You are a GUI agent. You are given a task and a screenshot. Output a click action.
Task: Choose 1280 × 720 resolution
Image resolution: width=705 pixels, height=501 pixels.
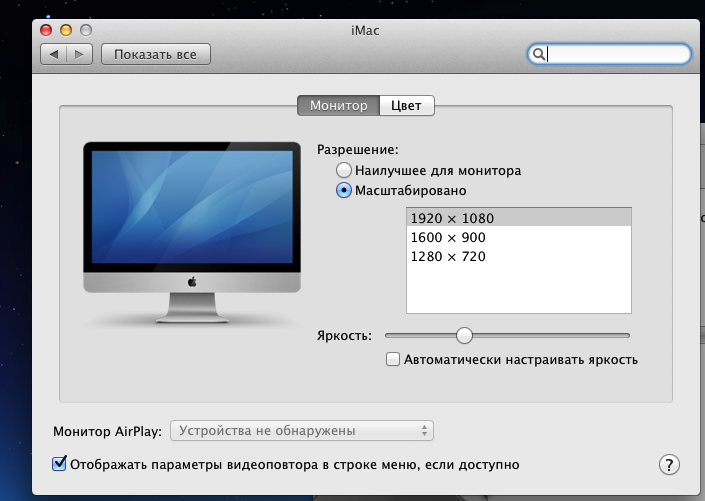pyautogui.click(x=519, y=256)
